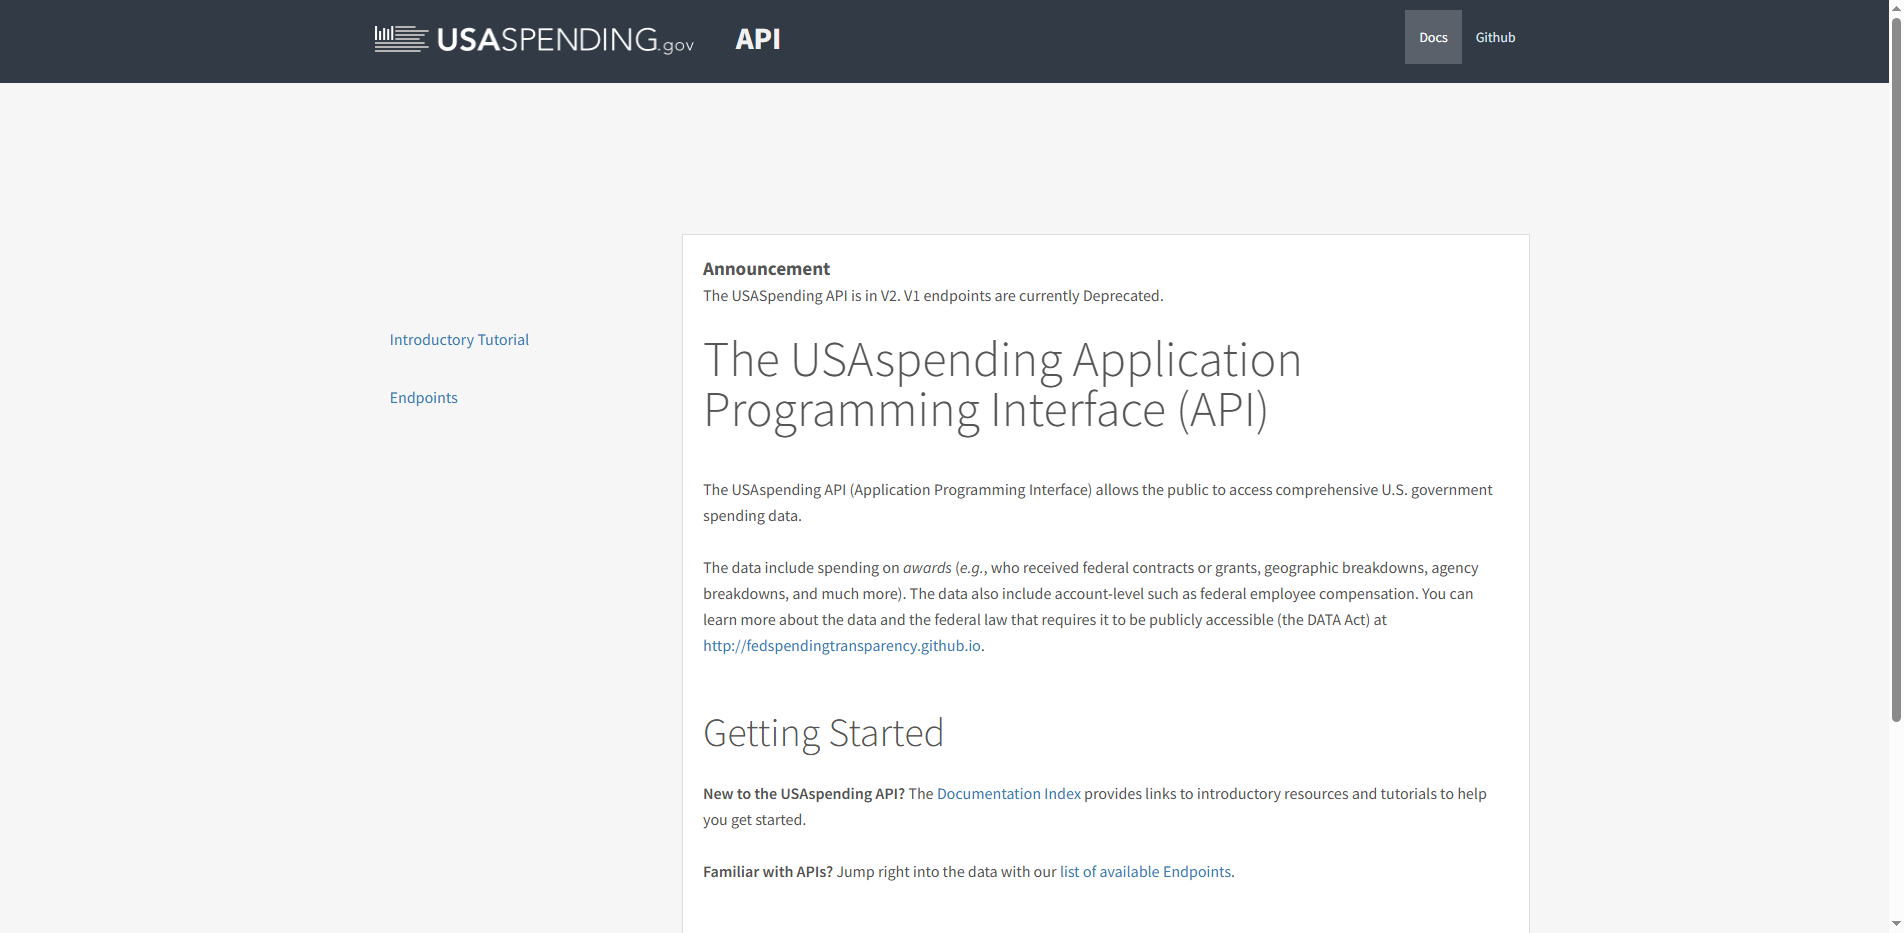This screenshot has width=1904, height=933.
Task: Select the API wordmark in the navigation bar
Action: tap(757, 39)
